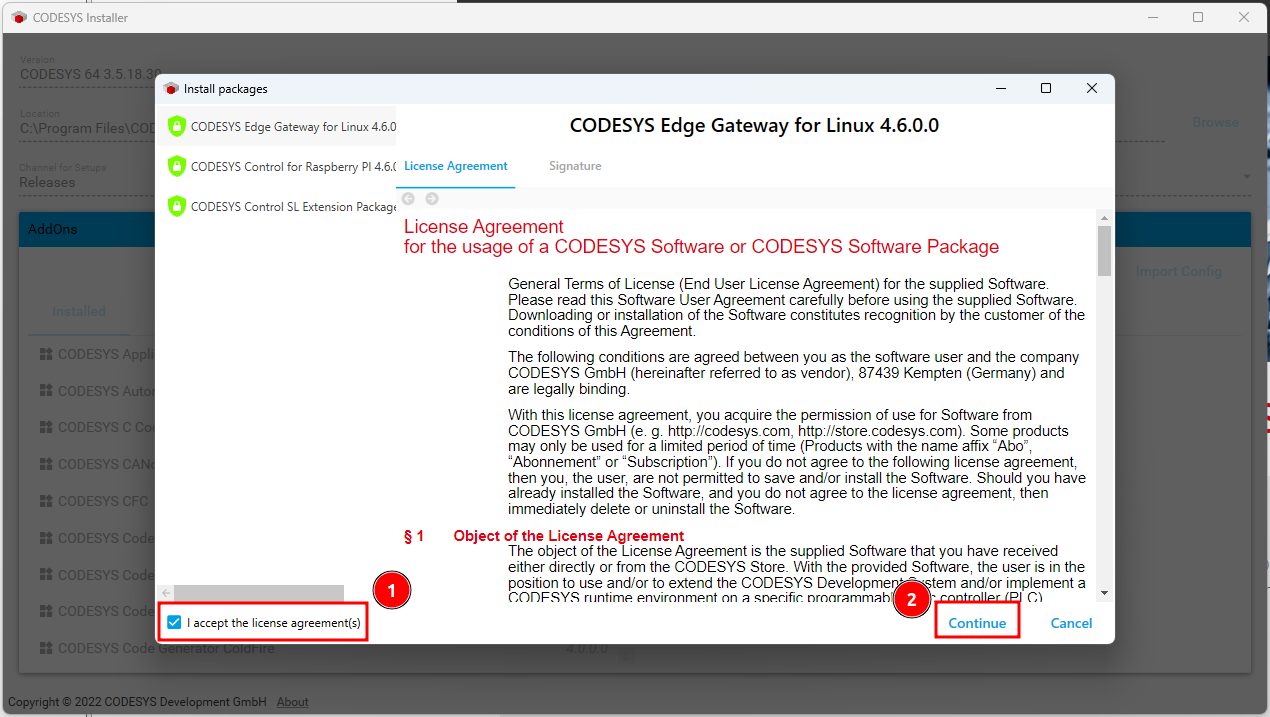Select CODESYS Control SL Extension Package
The image size is (1270, 717).
[x=277, y=207]
